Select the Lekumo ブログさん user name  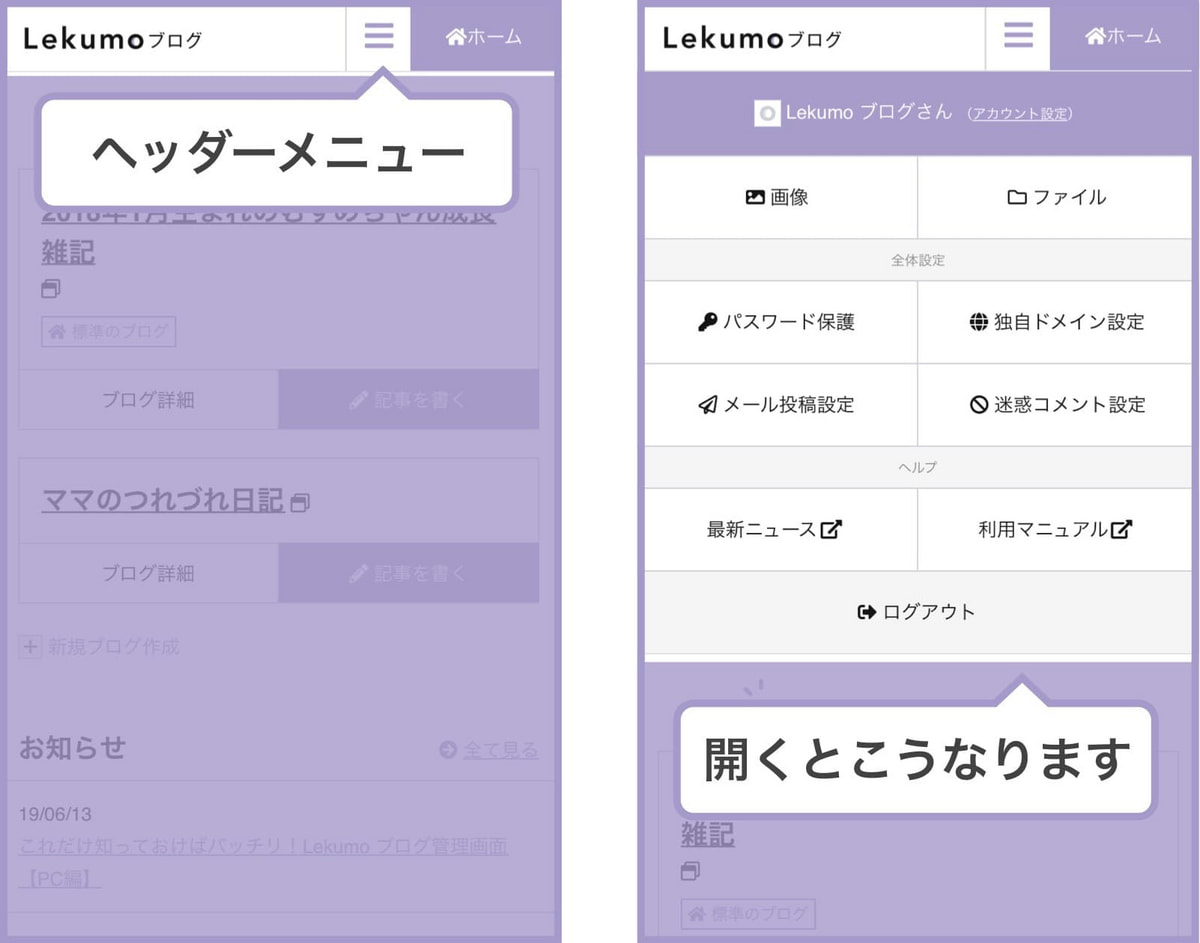point(869,113)
